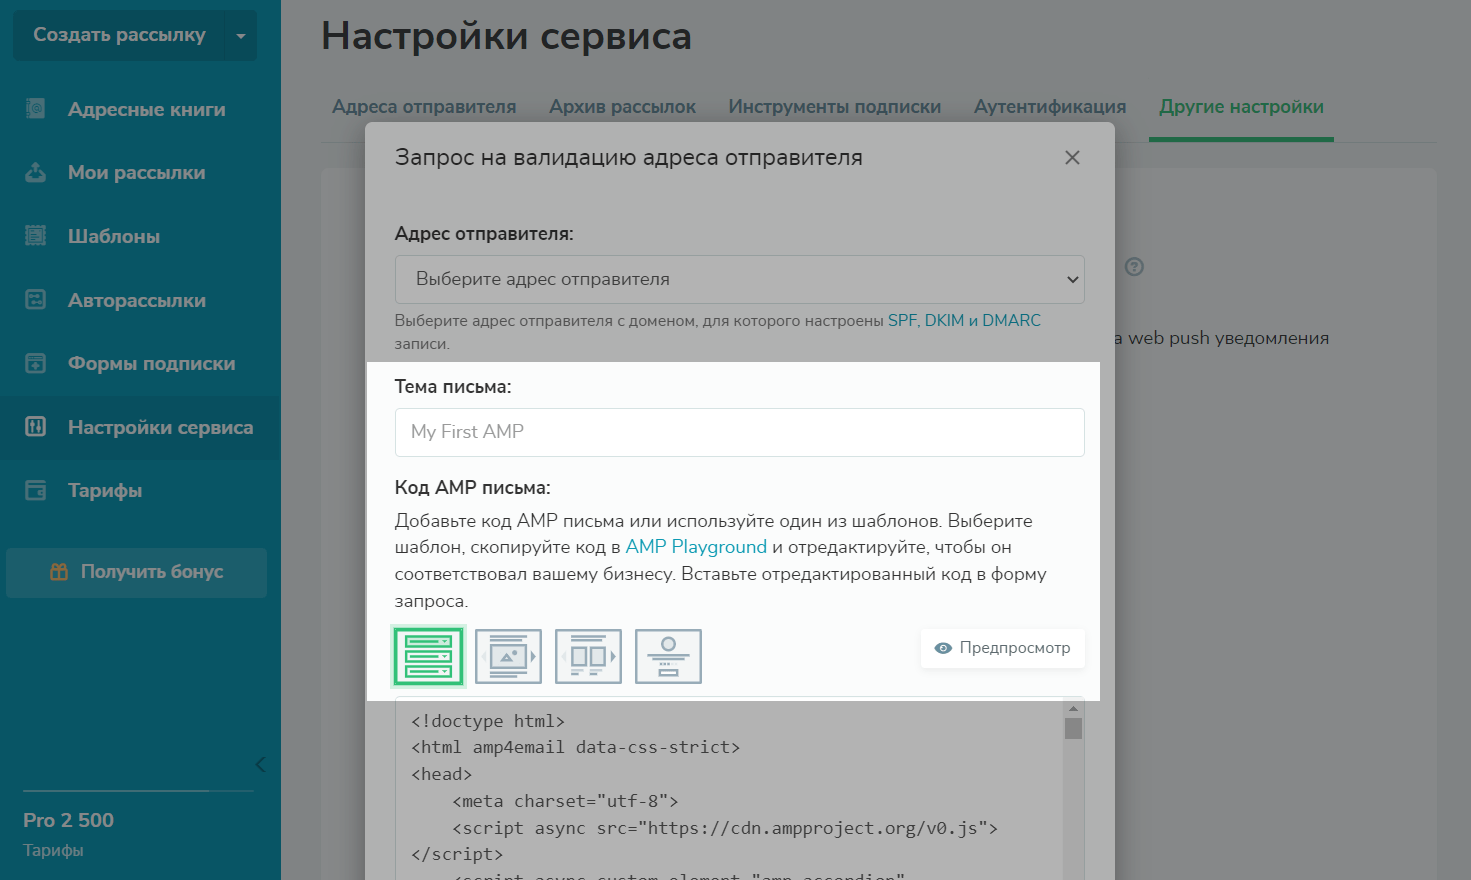Collapse the left sidebar with chevron

click(260, 765)
